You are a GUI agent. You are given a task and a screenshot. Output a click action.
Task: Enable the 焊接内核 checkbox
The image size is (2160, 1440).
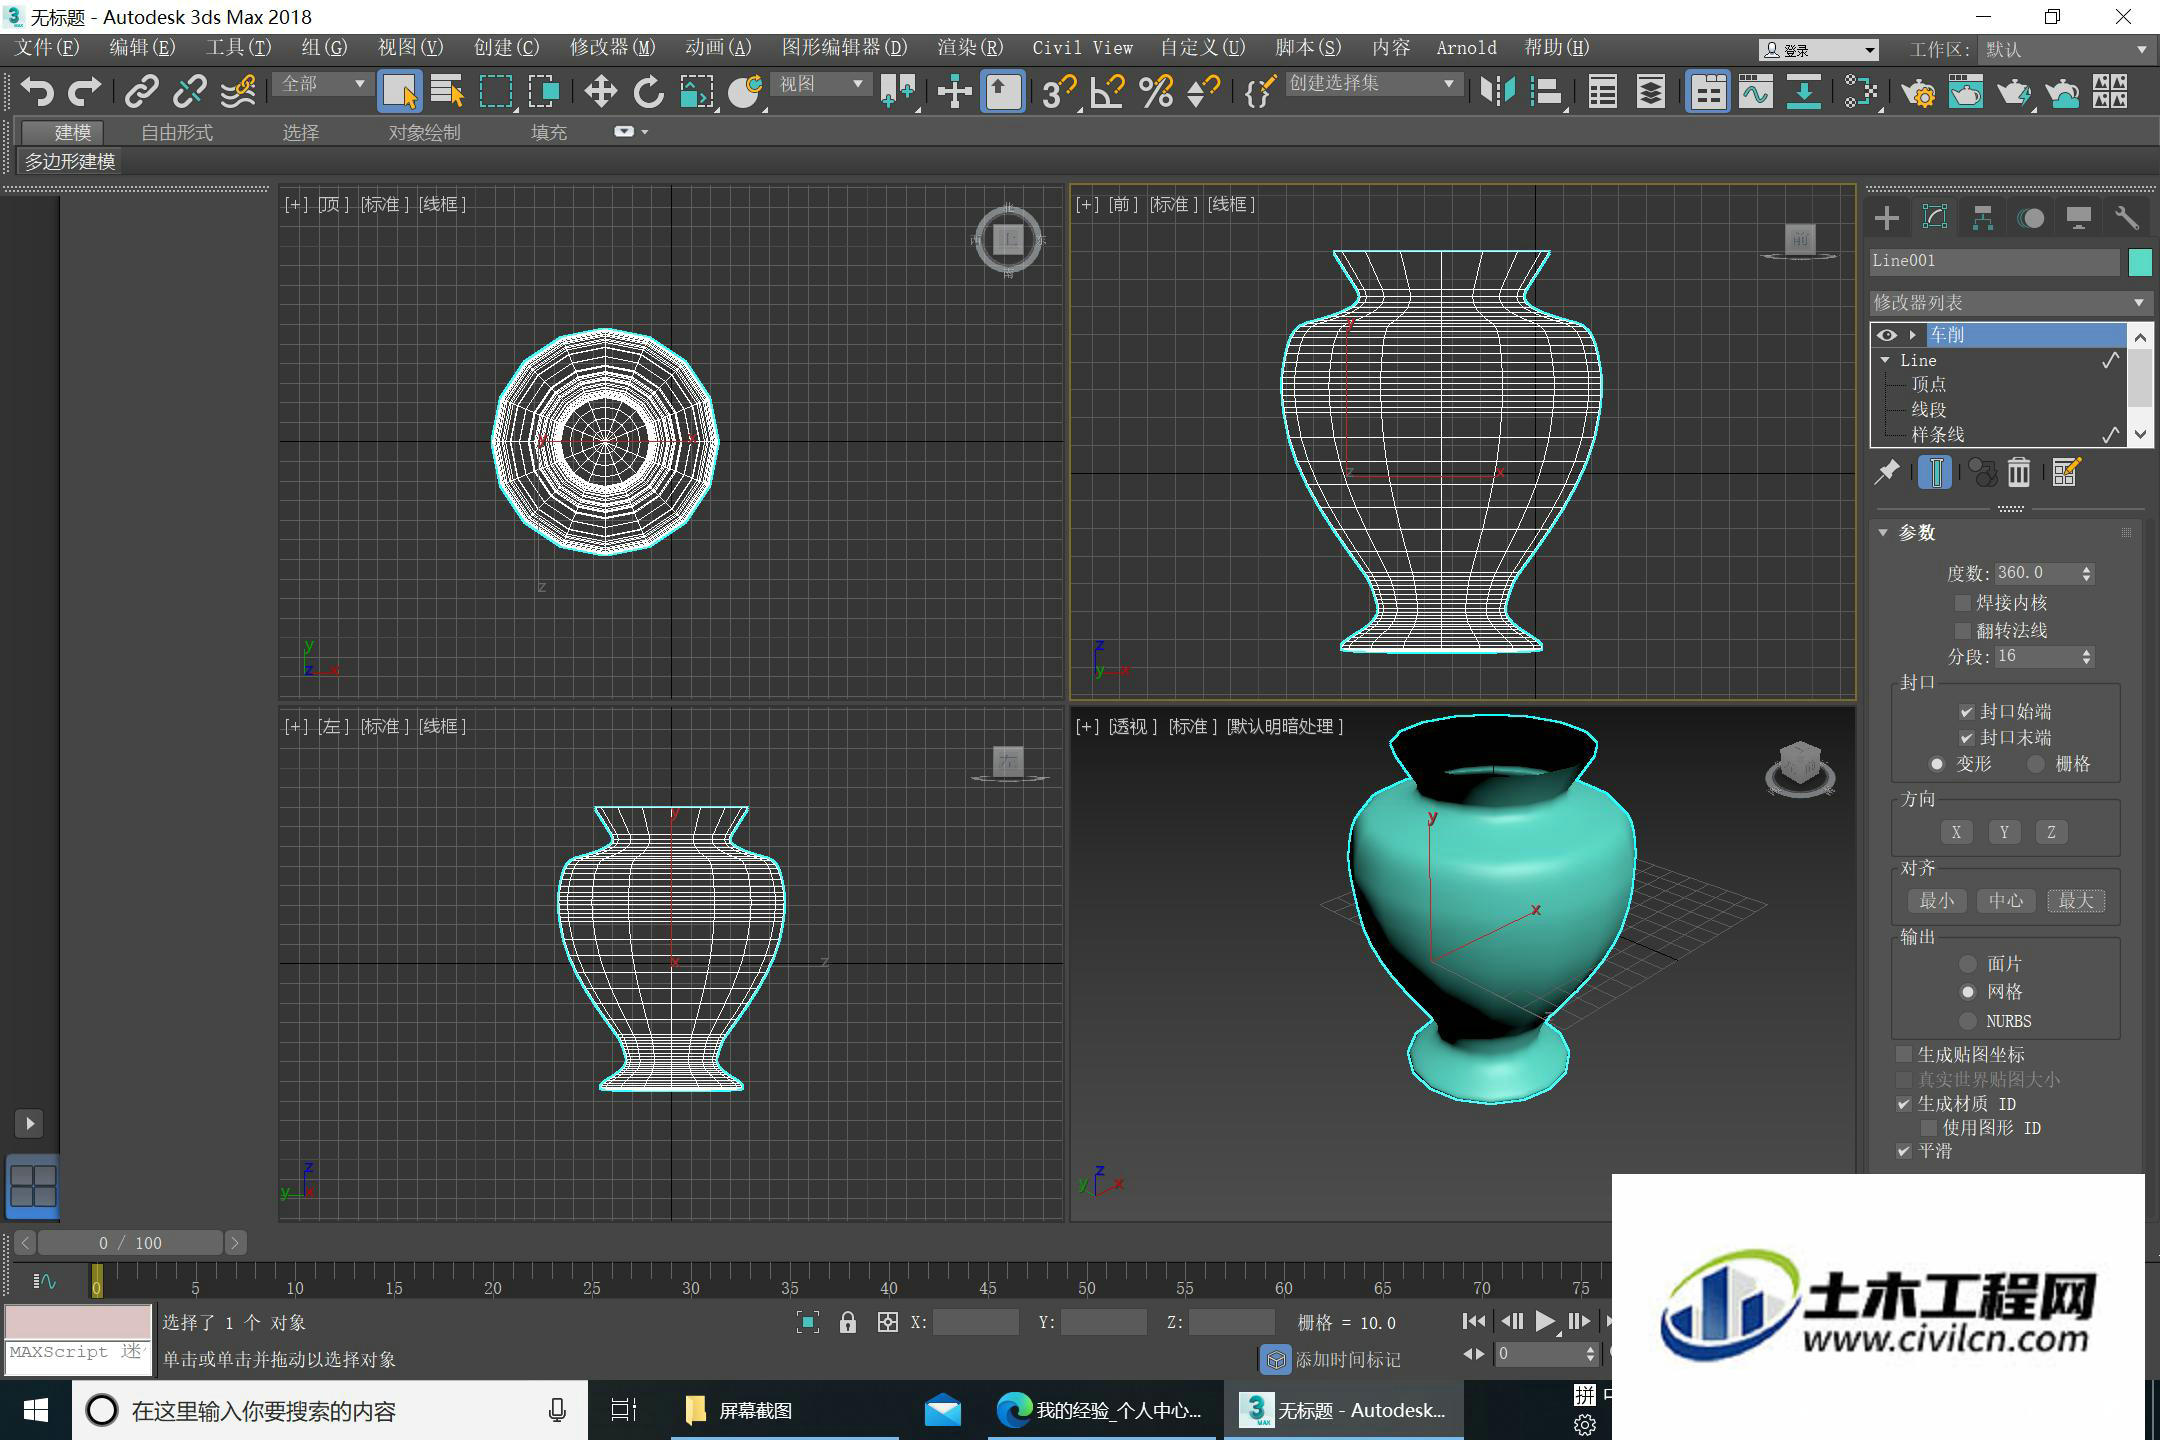click(x=1962, y=603)
